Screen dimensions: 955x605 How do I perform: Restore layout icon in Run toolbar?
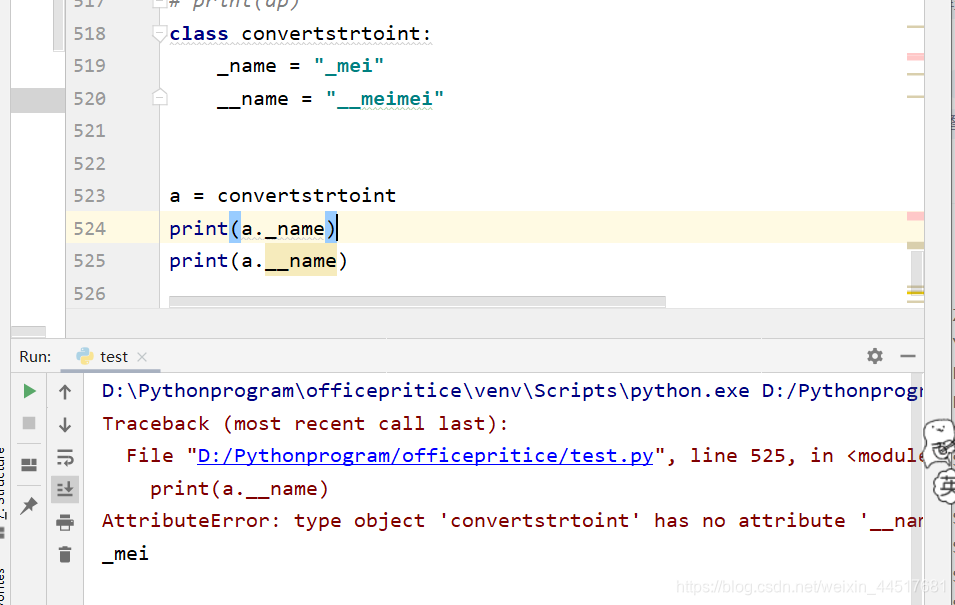29,465
